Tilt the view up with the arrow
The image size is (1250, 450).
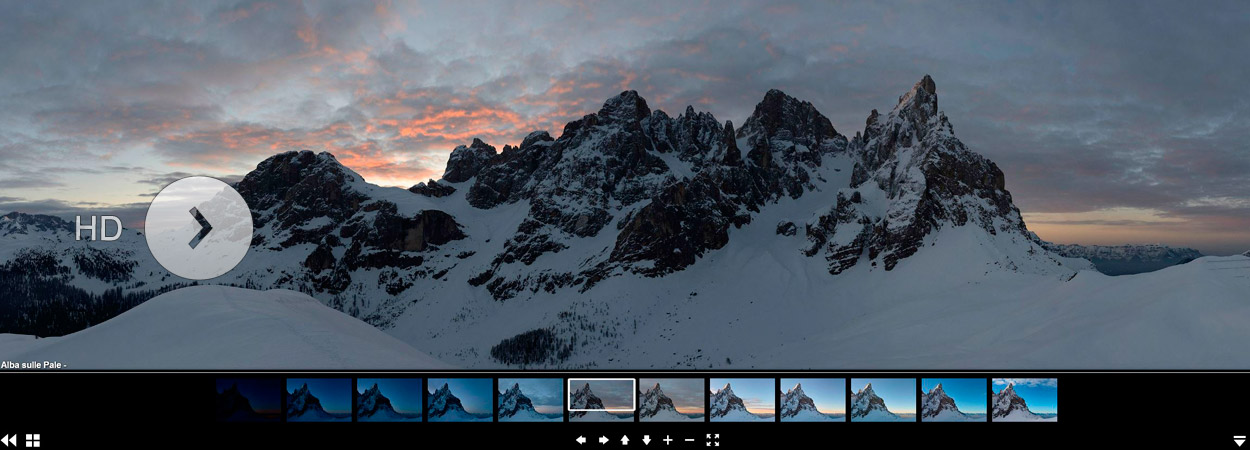625,440
